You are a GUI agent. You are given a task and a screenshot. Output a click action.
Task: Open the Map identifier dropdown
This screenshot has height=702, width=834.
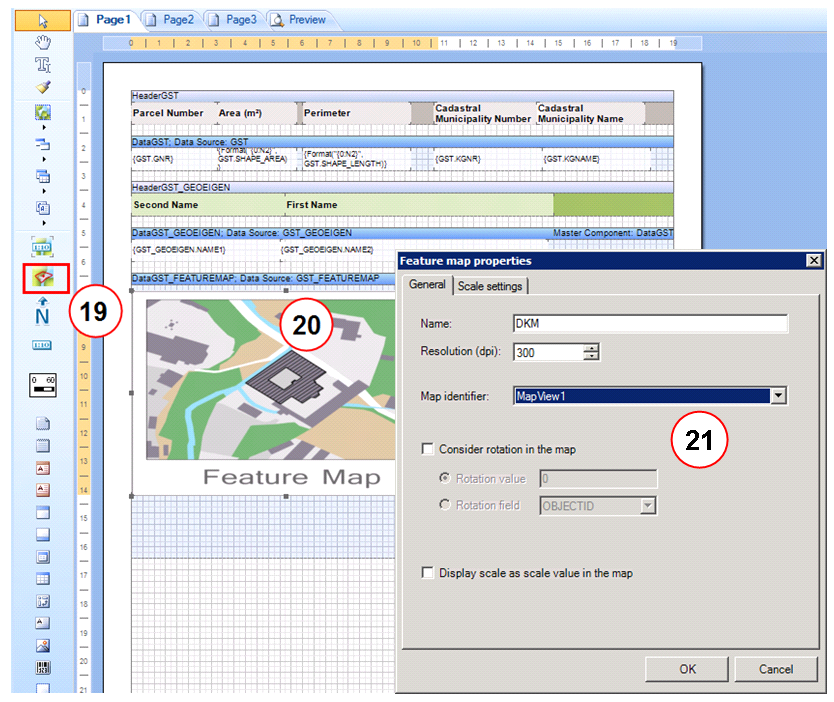click(779, 396)
